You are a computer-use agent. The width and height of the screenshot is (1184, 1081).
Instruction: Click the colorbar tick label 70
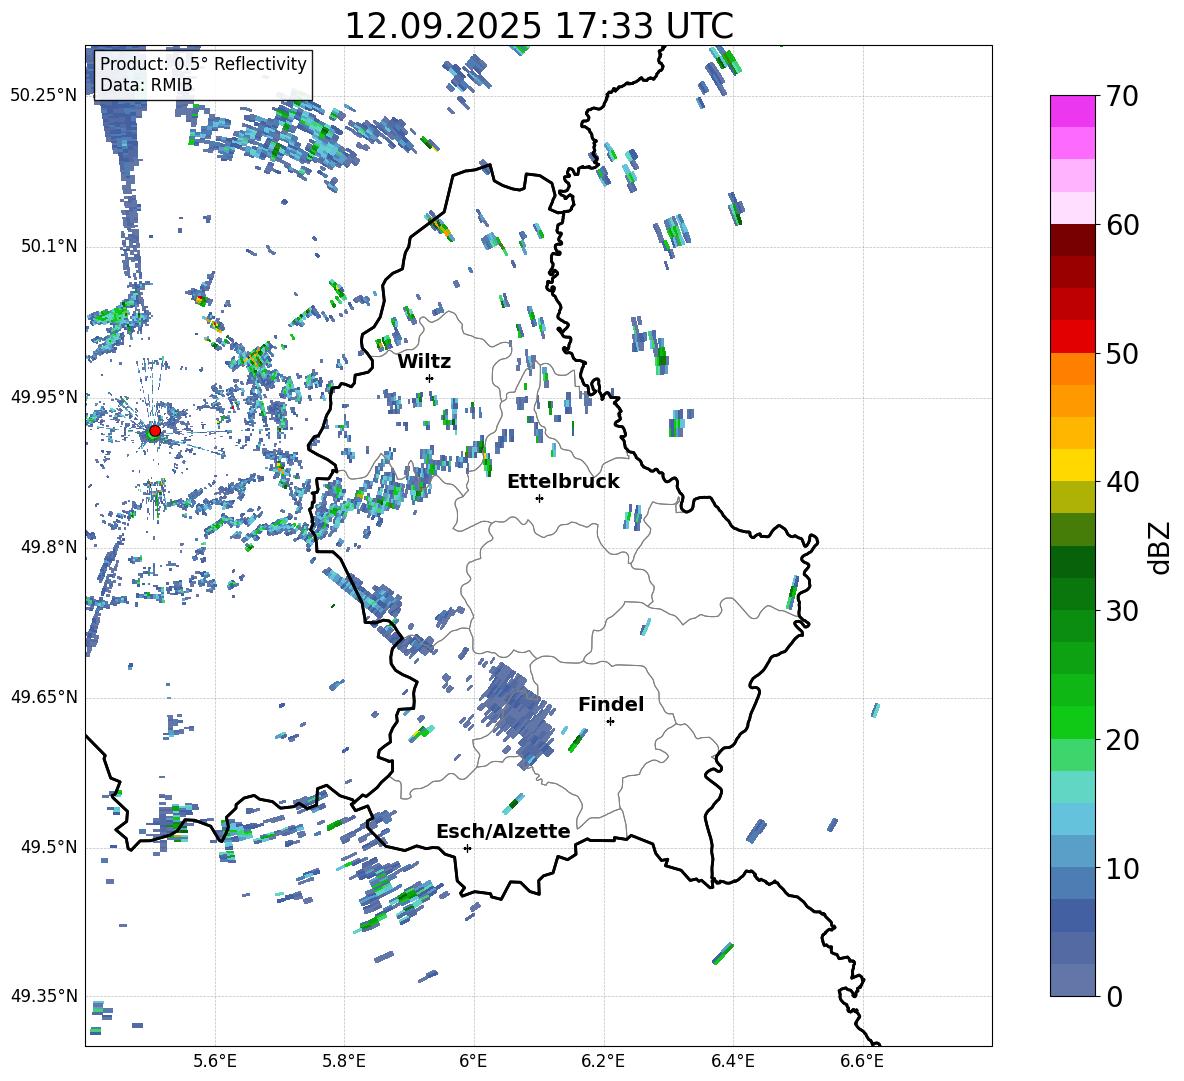[x=1122, y=96]
